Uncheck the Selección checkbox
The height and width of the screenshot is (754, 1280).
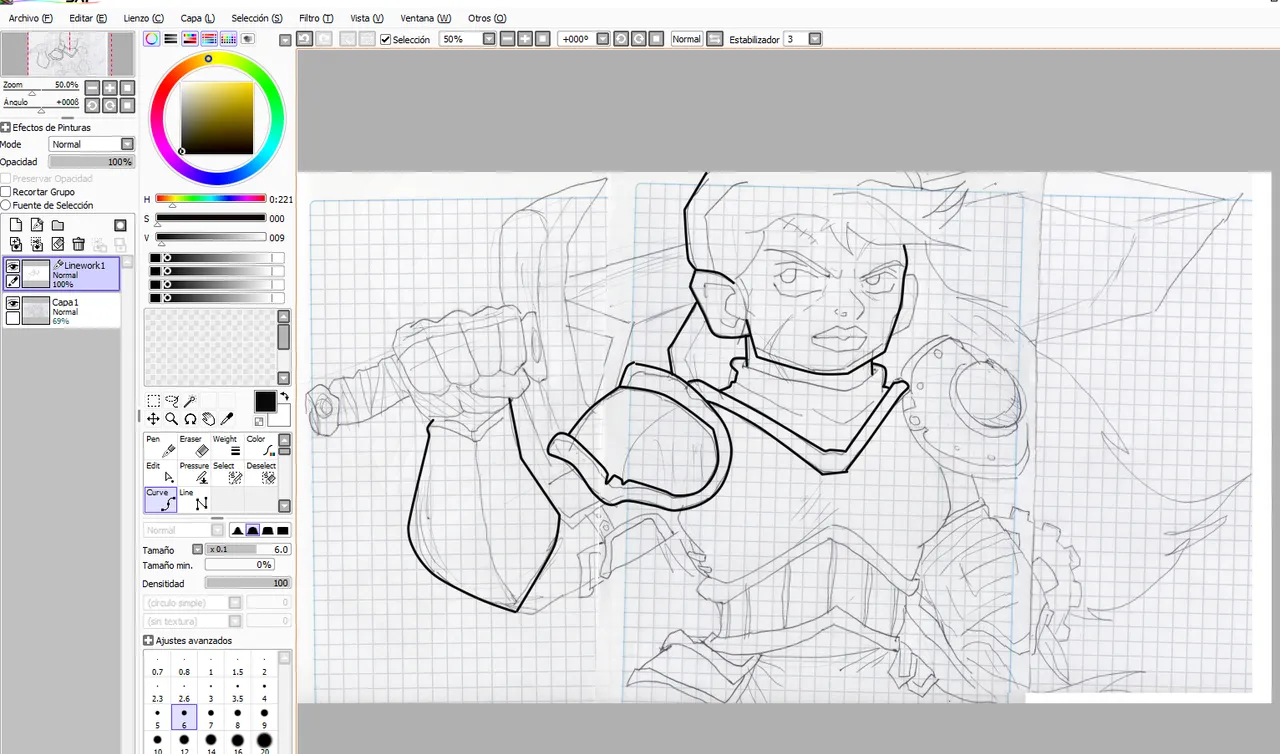pyautogui.click(x=386, y=39)
